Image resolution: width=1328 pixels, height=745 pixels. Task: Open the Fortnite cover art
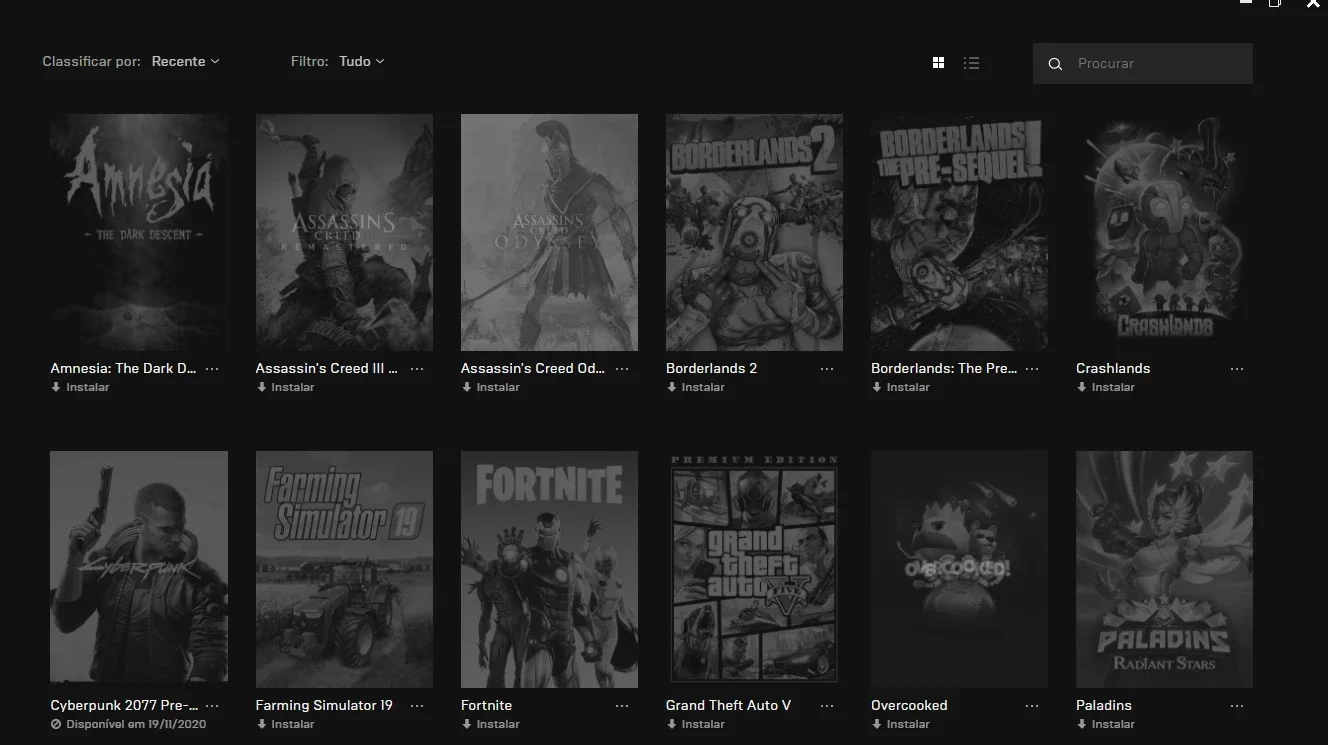(x=549, y=569)
